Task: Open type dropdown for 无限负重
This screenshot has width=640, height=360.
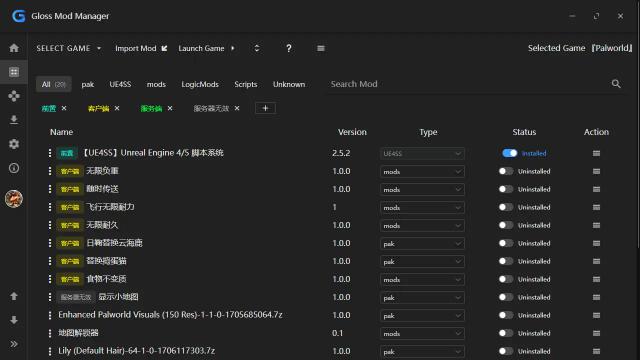Action: point(422,171)
